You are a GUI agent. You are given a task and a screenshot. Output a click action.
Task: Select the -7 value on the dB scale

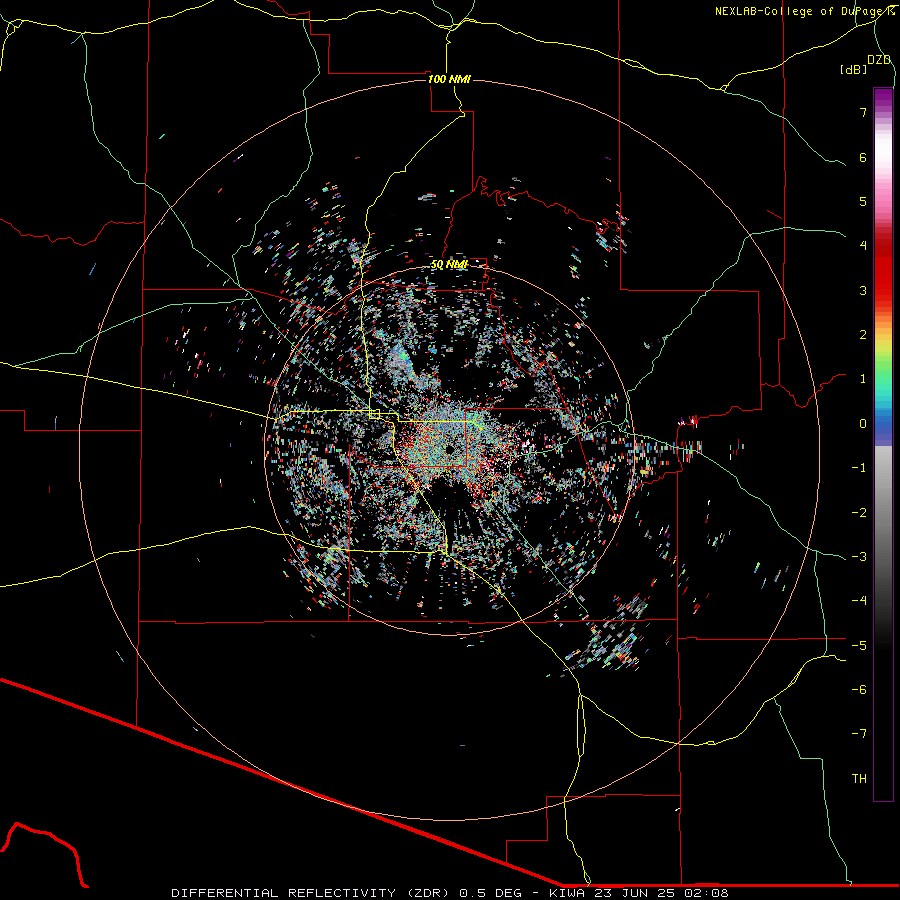(859, 734)
